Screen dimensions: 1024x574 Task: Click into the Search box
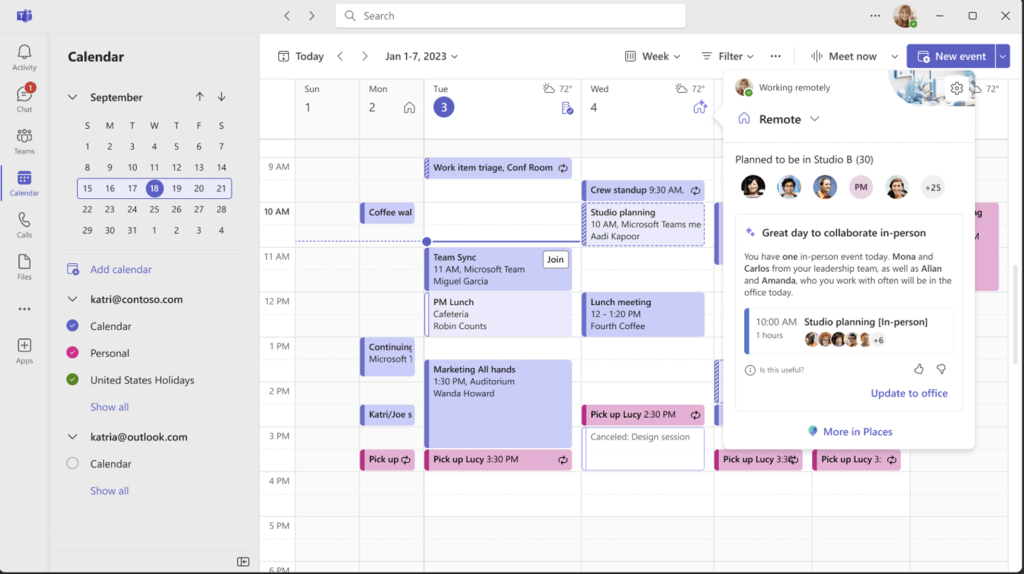(x=510, y=16)
